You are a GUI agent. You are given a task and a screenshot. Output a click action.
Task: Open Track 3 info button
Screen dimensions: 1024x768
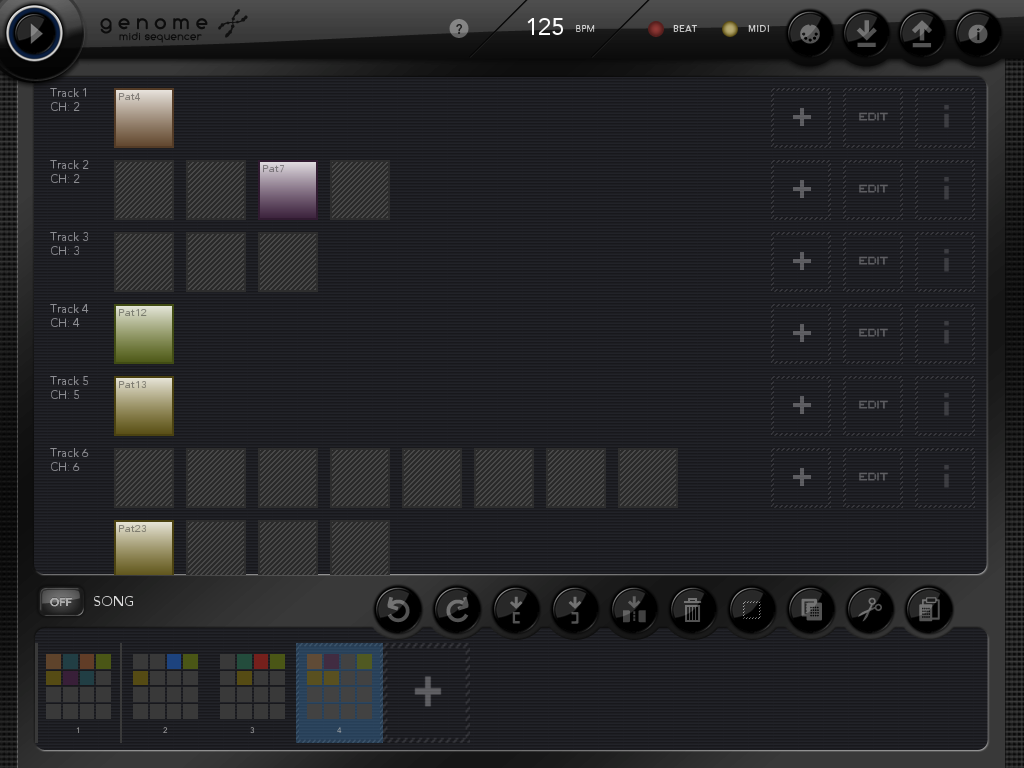point(946,261)
